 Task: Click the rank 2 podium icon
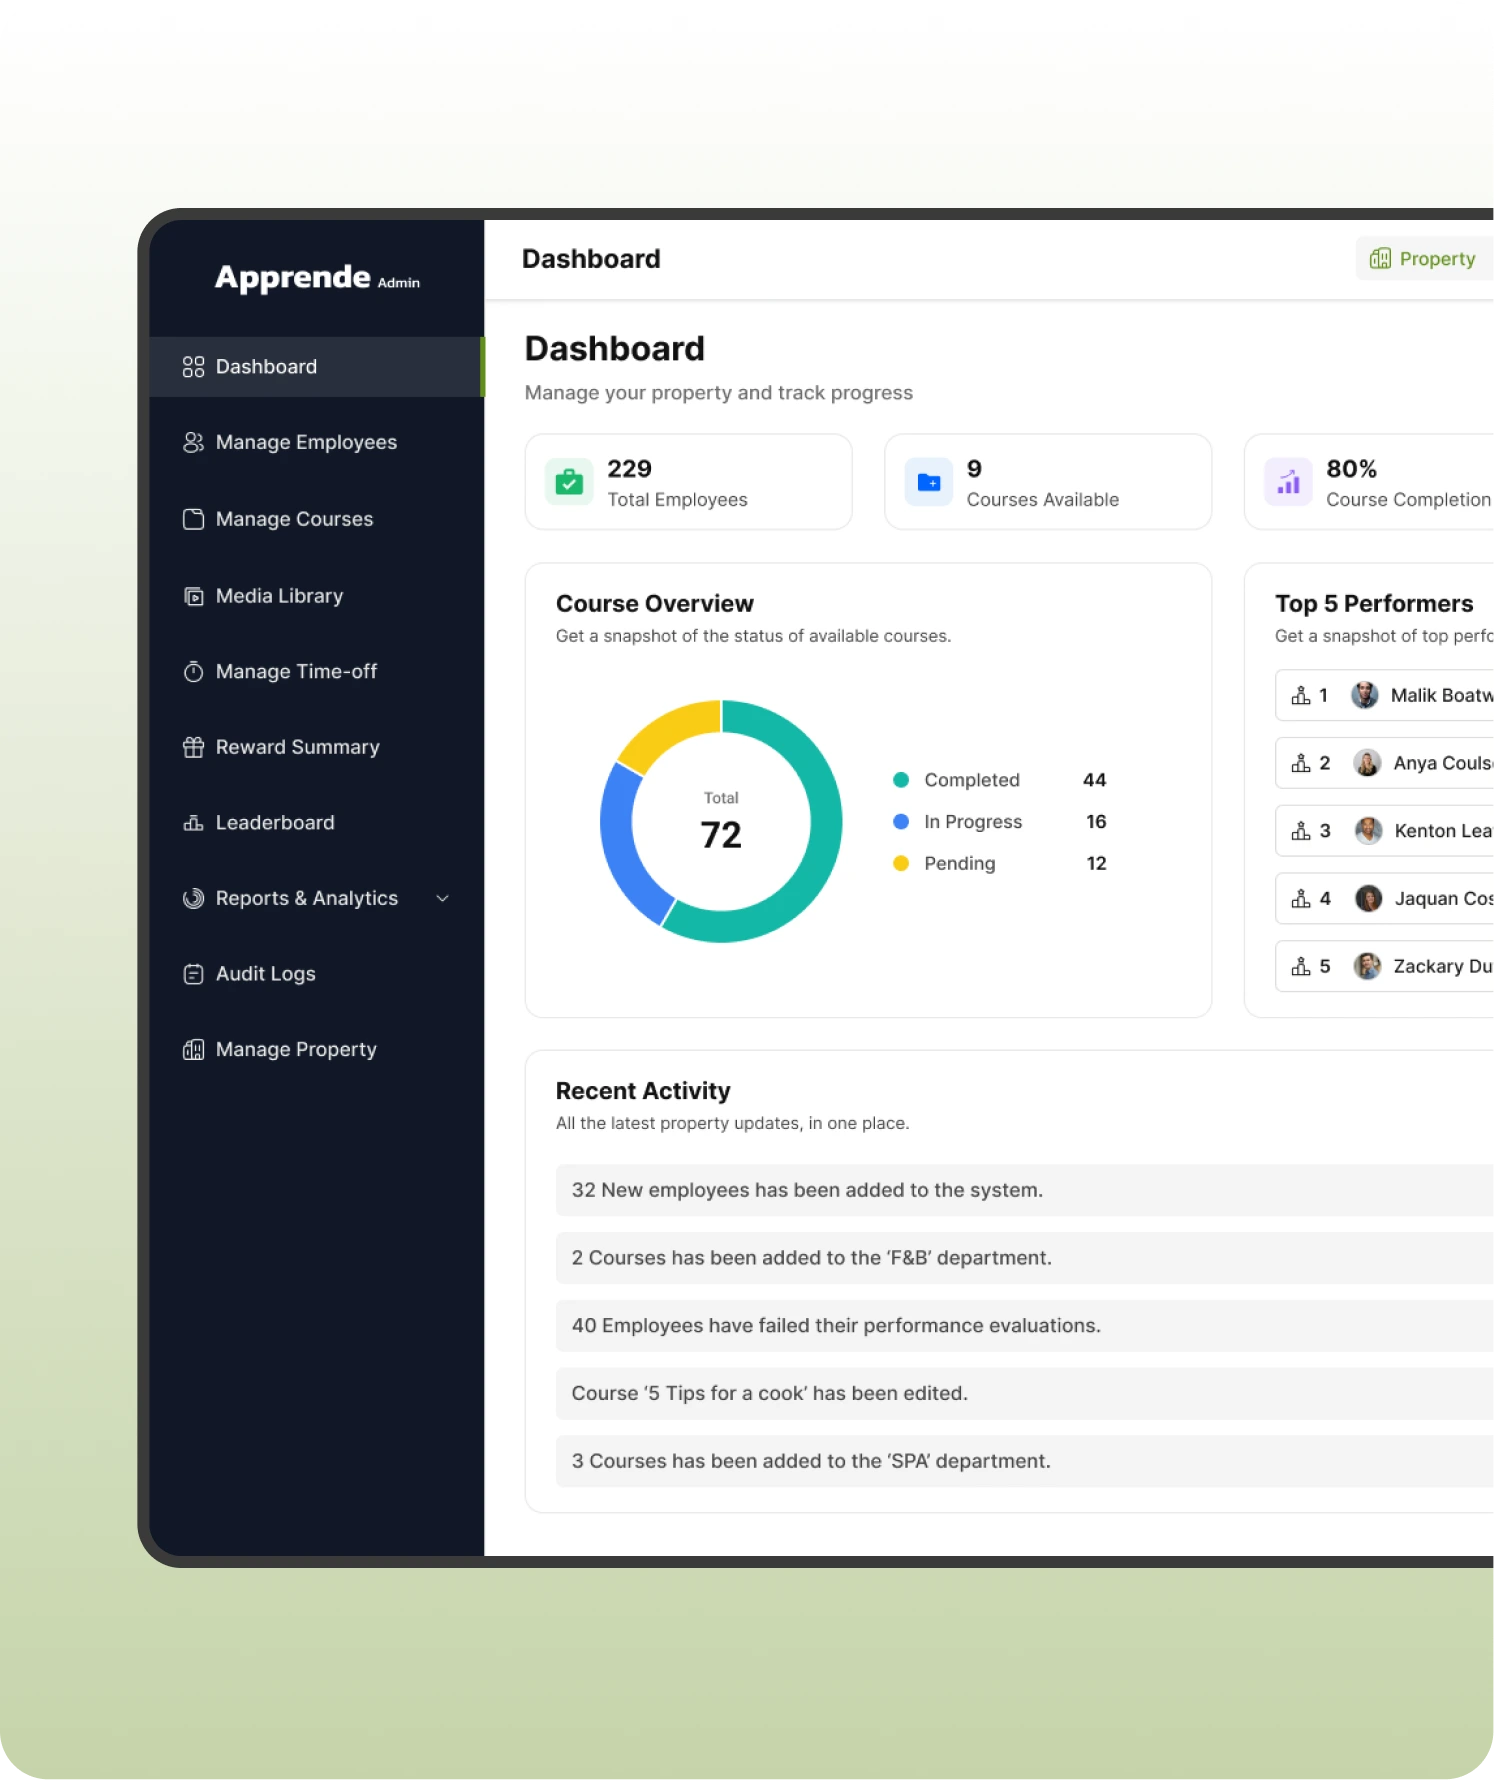(x=1301, y=763)
